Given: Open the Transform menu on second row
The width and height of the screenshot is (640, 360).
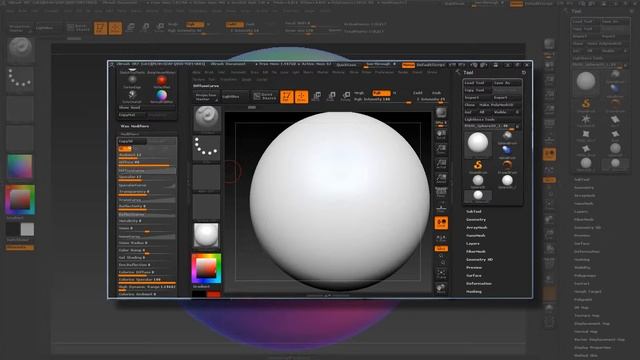Looking at the screenshot, I should pyautogui.click(x=229, y=80).
